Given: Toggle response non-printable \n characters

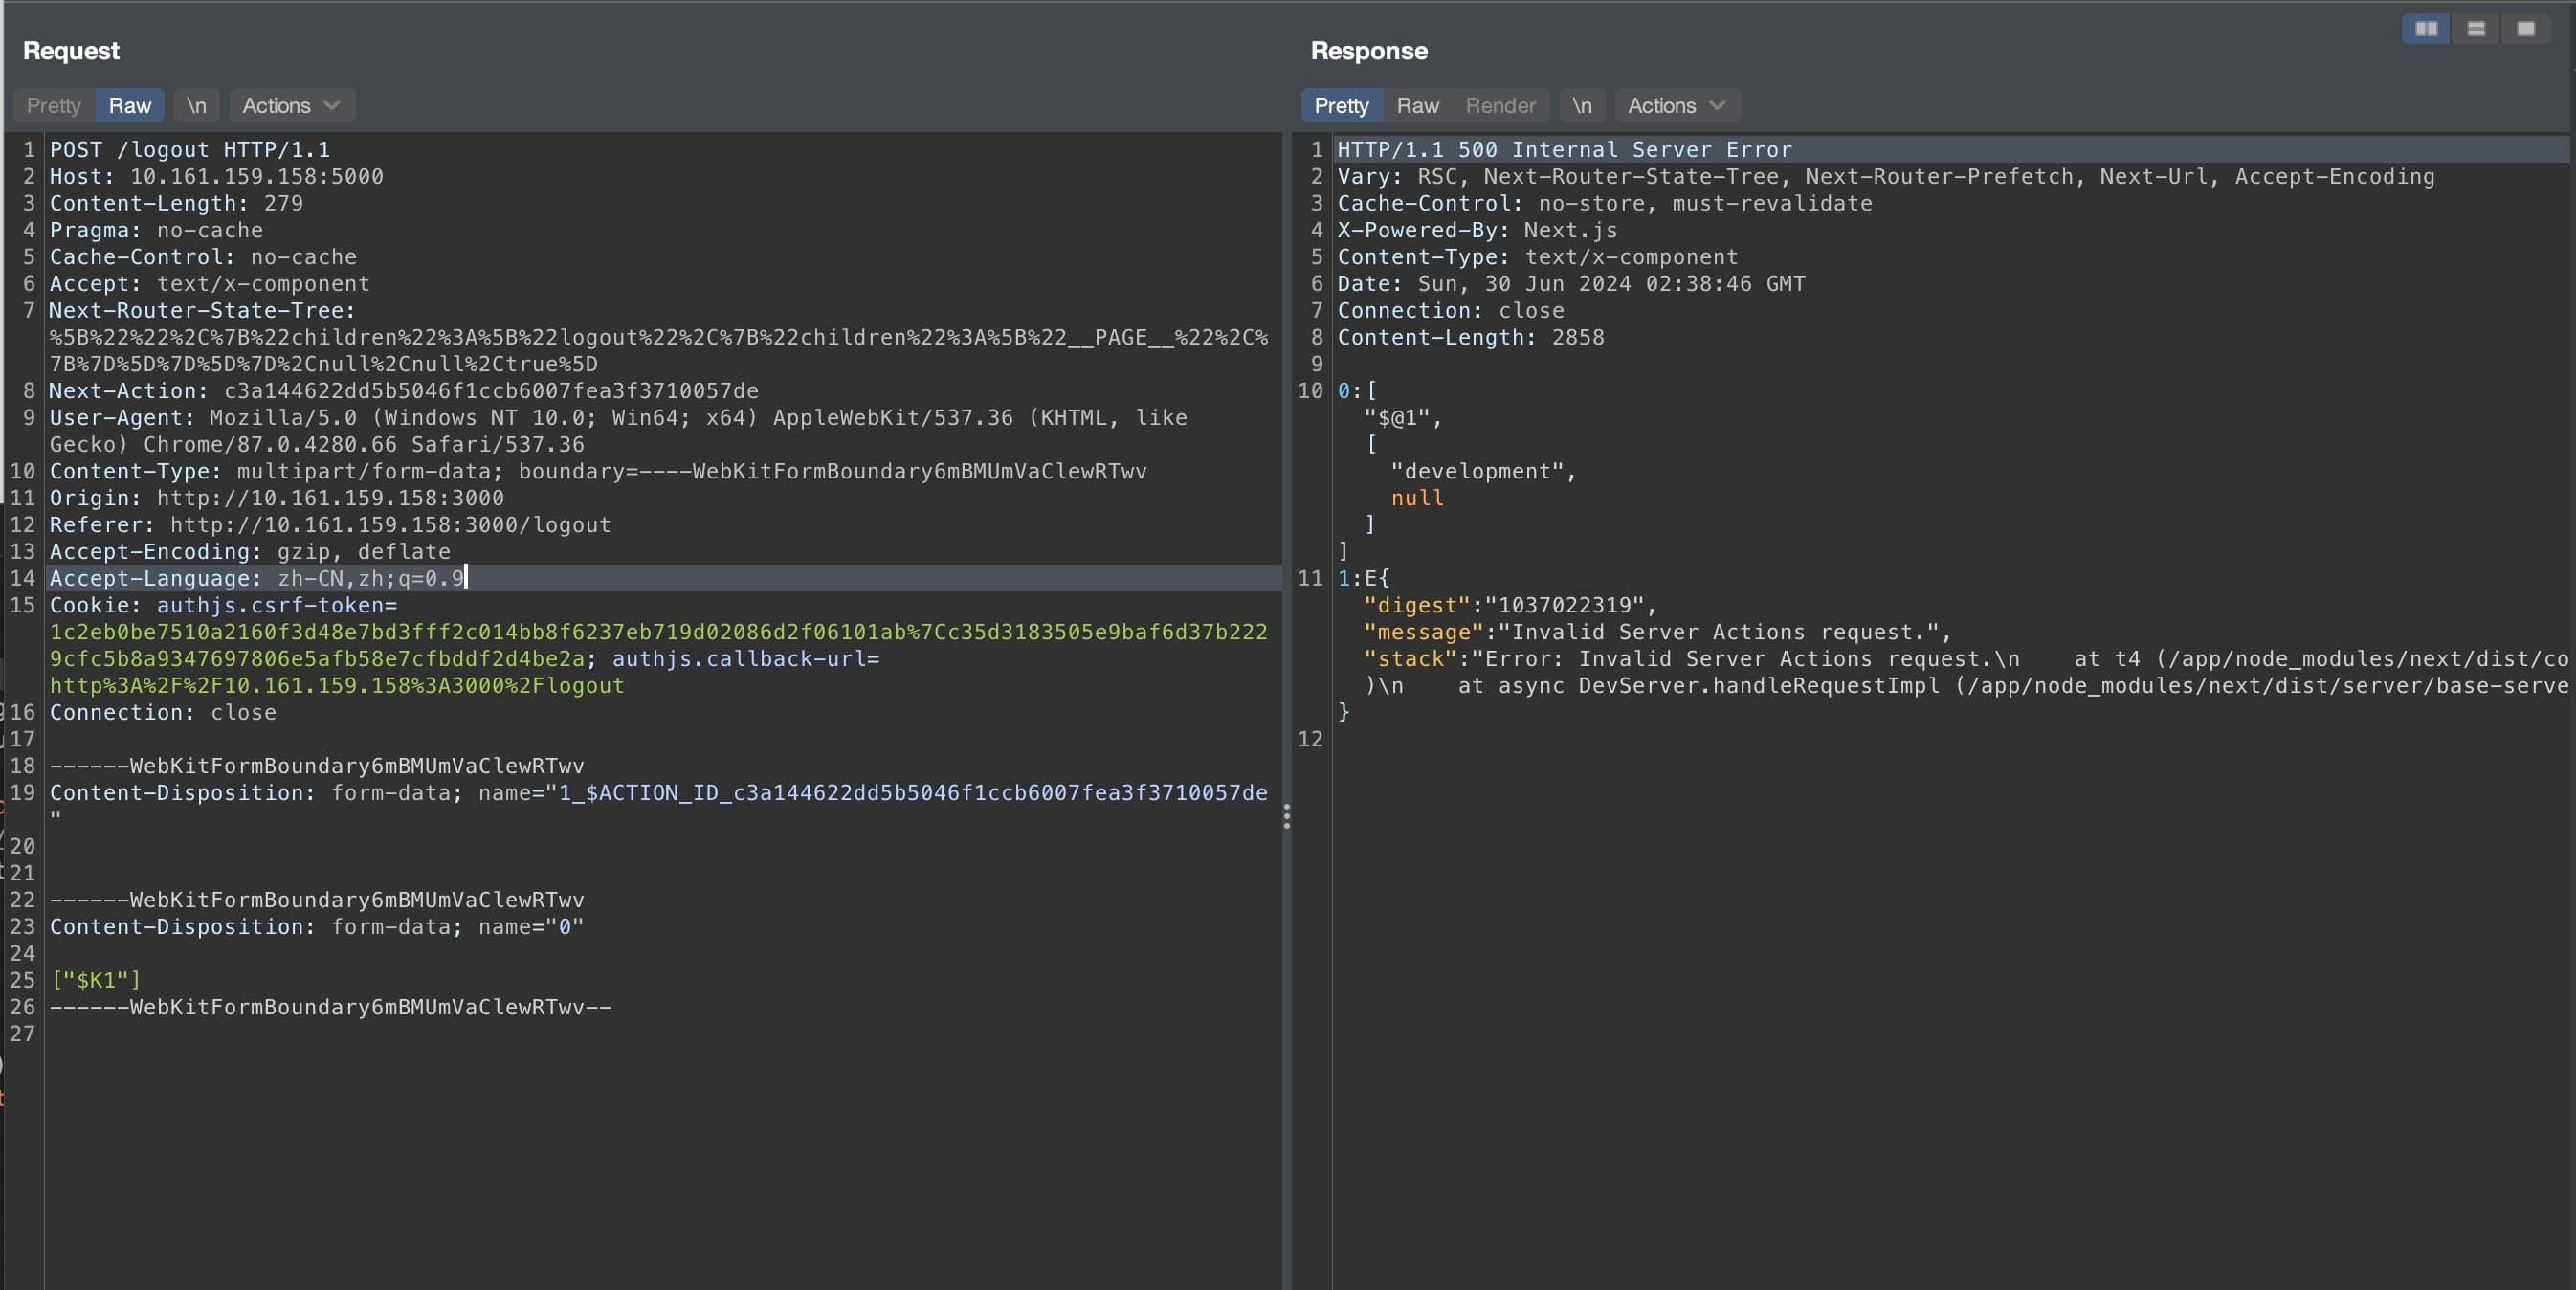Looking at the screenshot, I should click(1581, 105).
